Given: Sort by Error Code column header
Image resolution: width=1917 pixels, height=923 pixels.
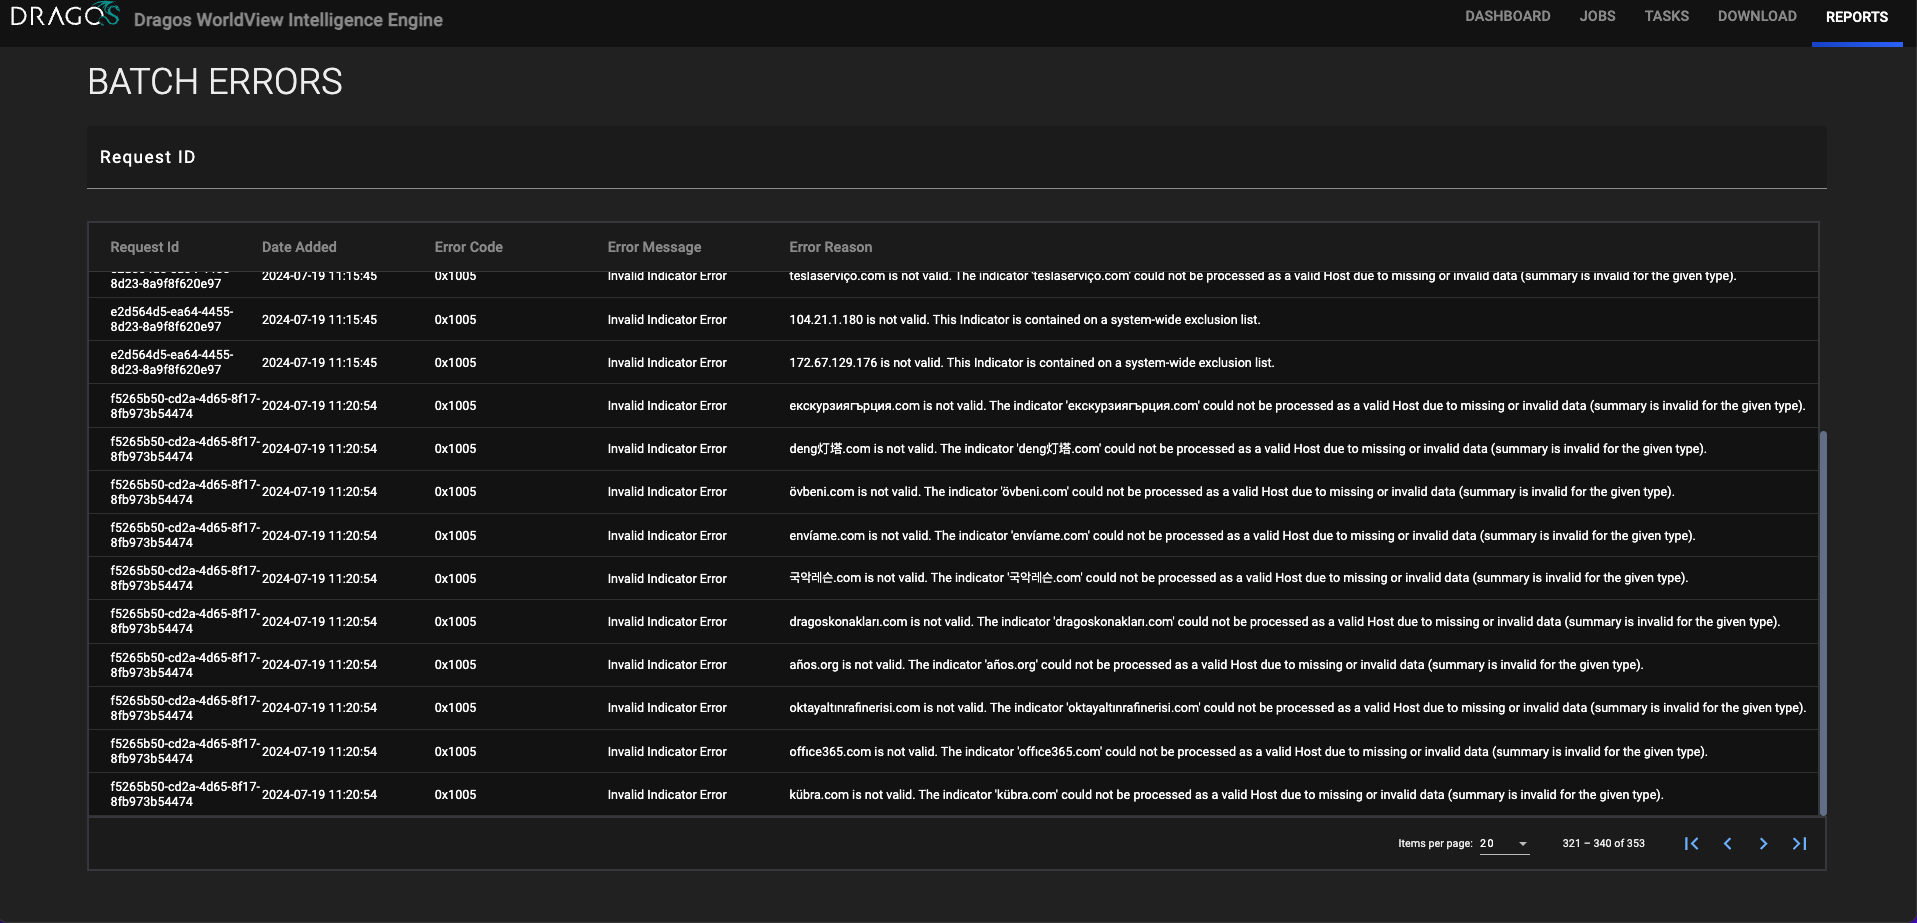Looking at the screenshot, I should pos(468,247).
